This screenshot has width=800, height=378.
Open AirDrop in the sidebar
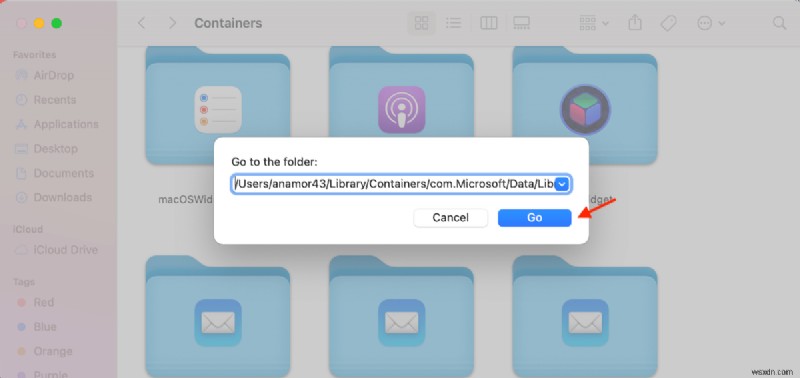pyautogui.click(x=45, y=75)
